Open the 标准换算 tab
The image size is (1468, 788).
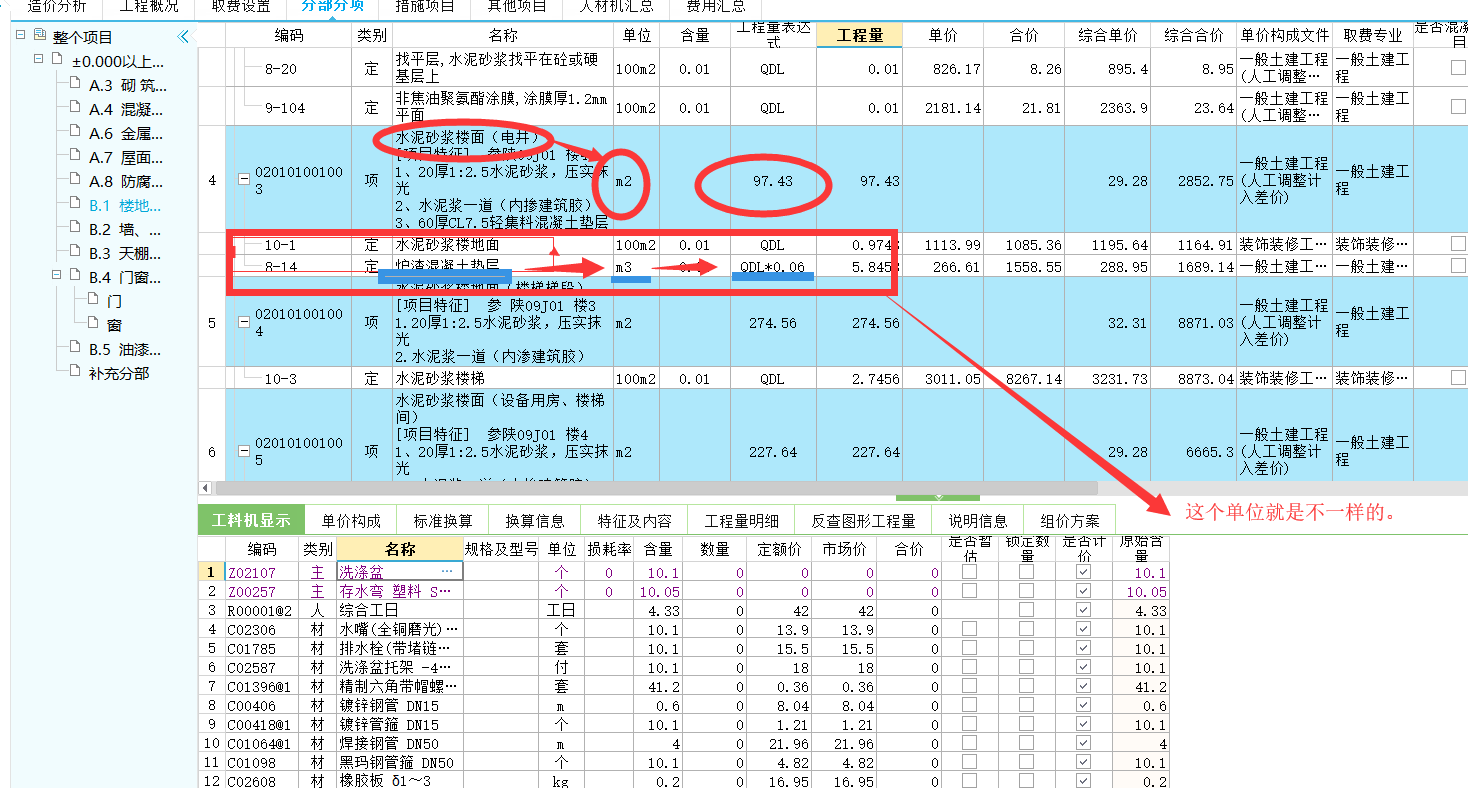click(x=443, y=520)
